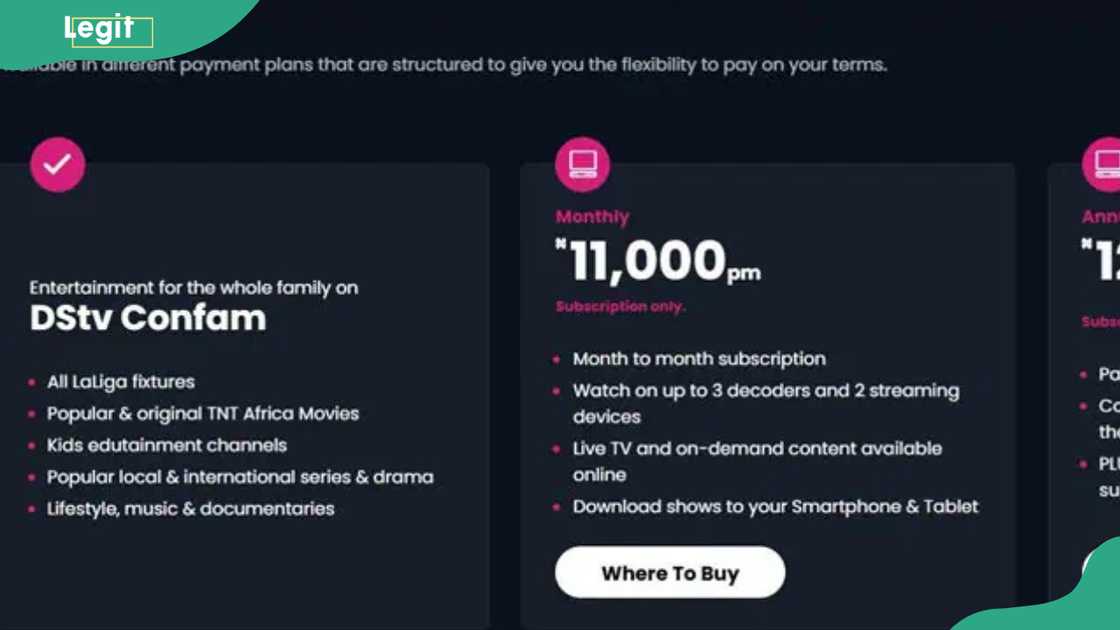Click Popular local & international series item
Screen dimensions: 1120x630
pos(240,477)
